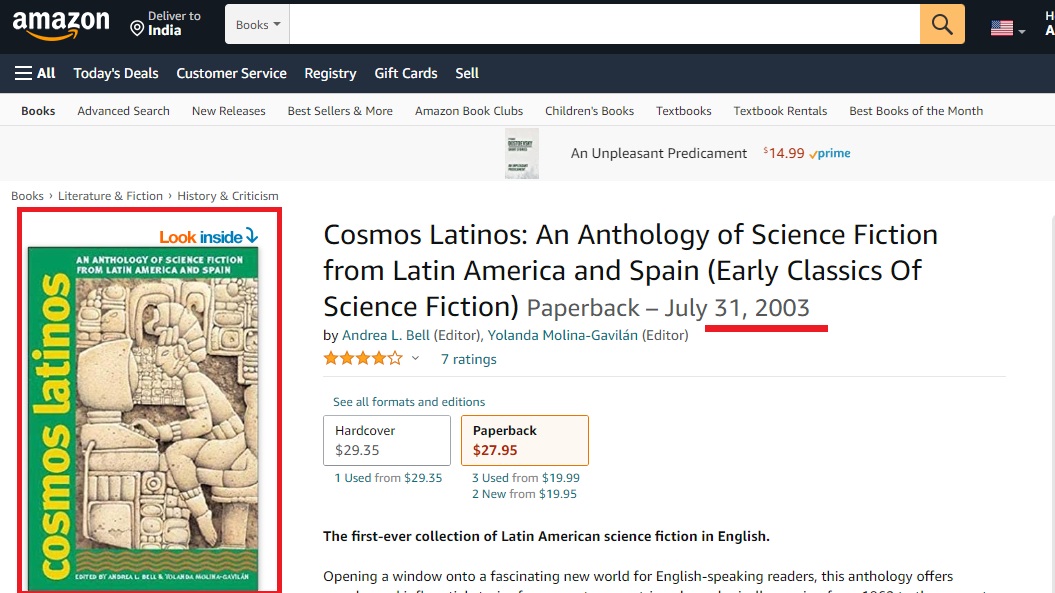Screen dimensions: 1055x593
Task: Open Today's Deals in navigation bar
Action: tap(116, 73)
